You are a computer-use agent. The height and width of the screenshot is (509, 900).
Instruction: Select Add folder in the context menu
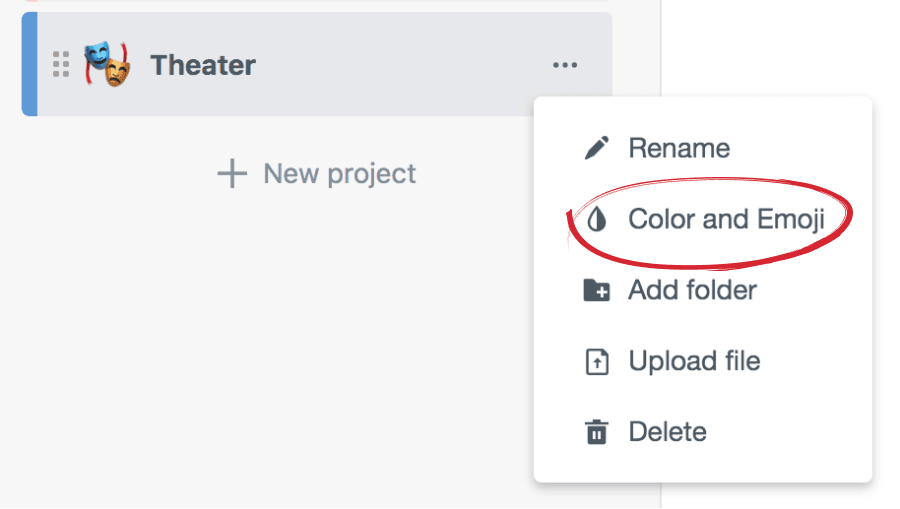pos(692,291)
